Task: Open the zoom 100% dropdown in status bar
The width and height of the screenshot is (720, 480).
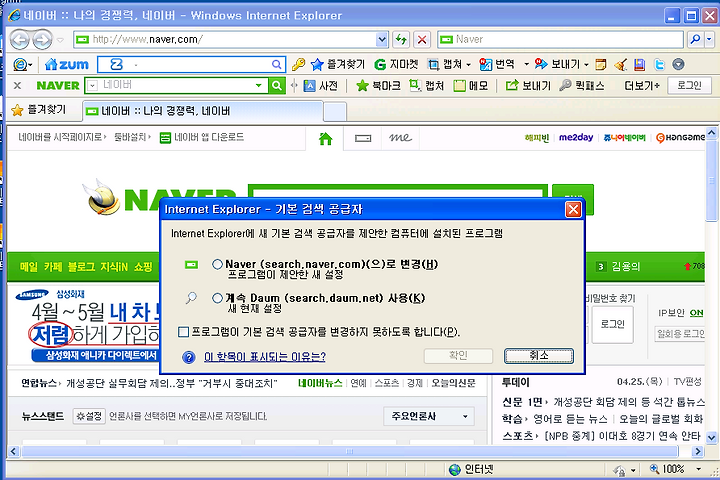Action: coord(699,469)
